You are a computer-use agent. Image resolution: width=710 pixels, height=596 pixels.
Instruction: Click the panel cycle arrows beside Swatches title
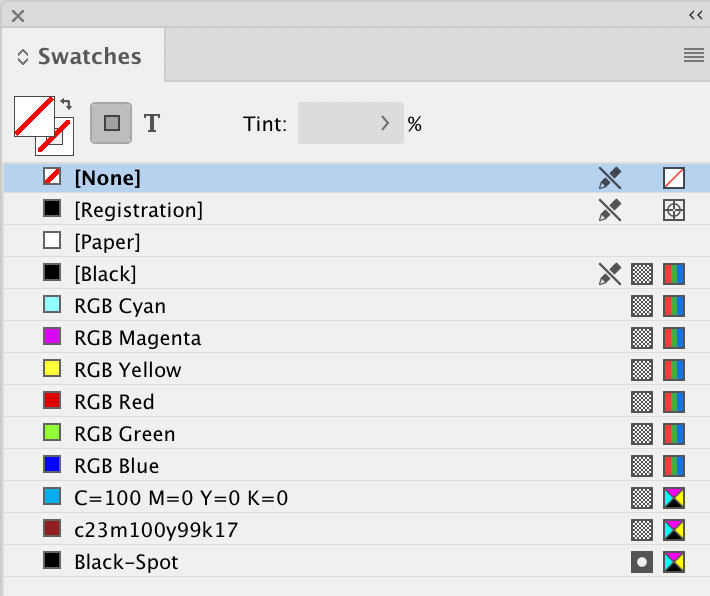click(x=23, y=58)
